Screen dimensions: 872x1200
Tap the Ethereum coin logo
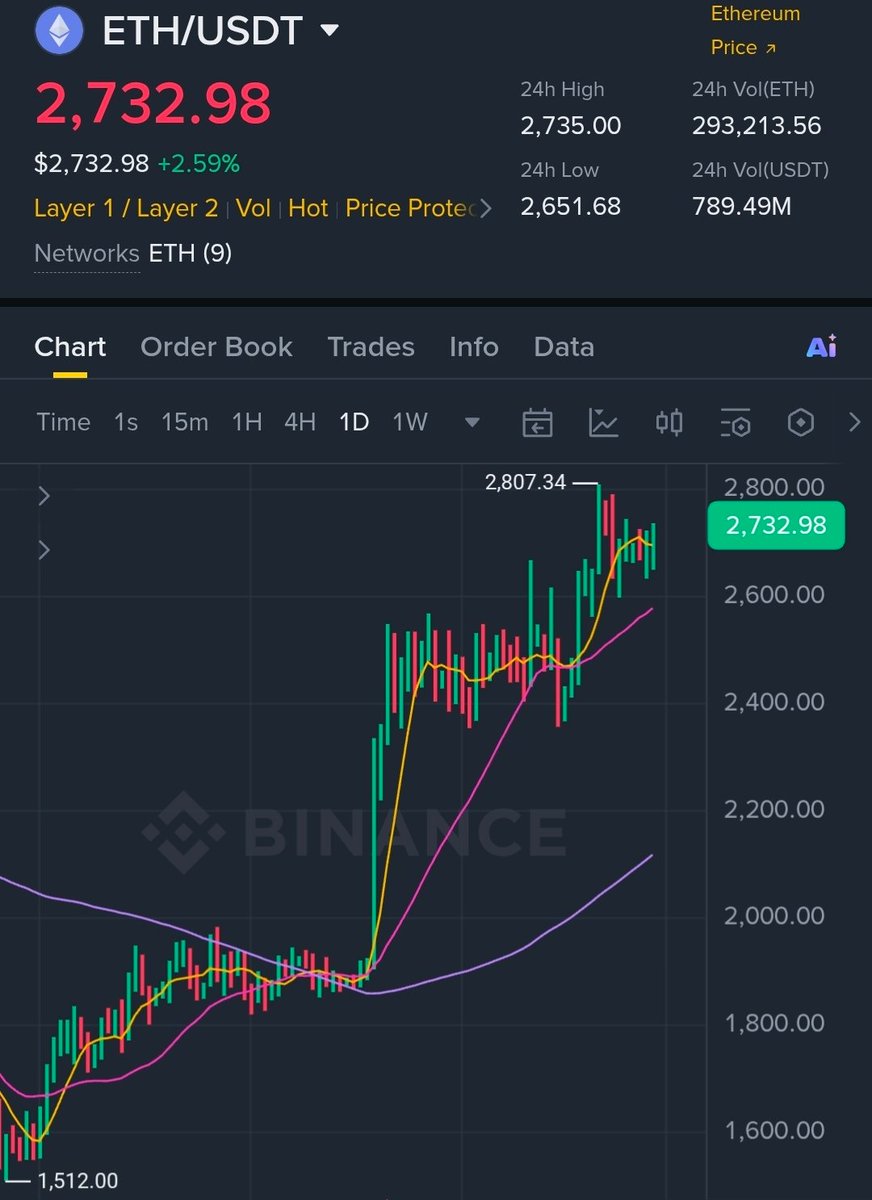click(x=59, y=31)
